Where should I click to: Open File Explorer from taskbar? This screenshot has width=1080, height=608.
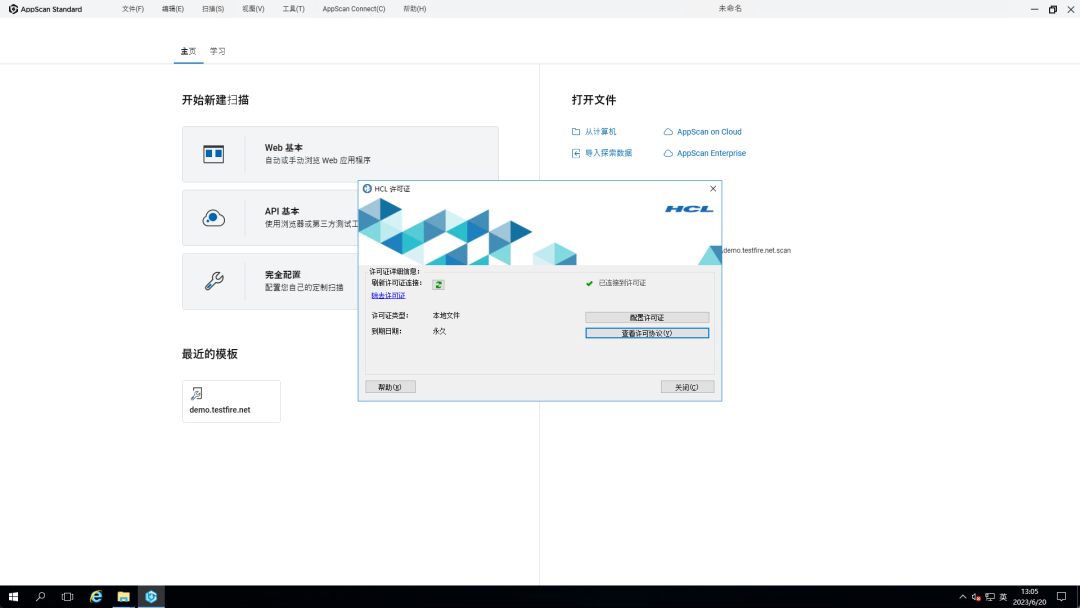[x=123, y=596]
